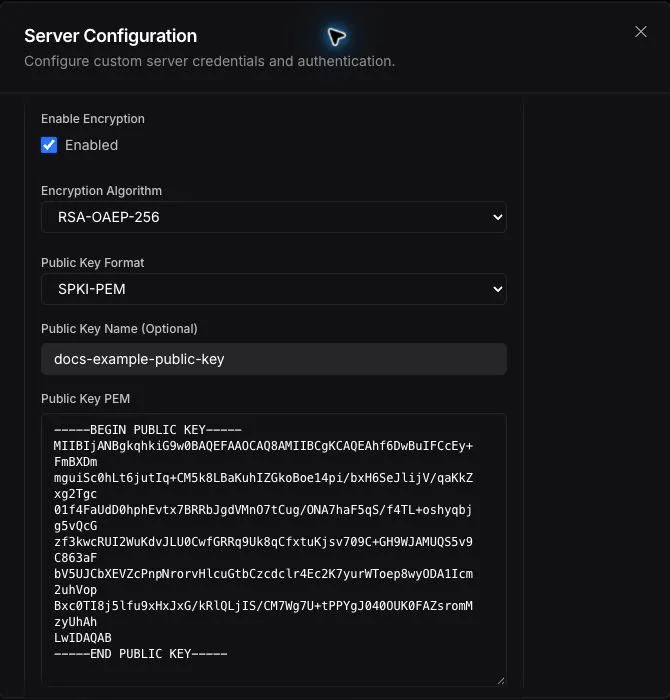The width and height of the screenshot is (670, 700).
Task: Click the "Enable Encryption" label
Action: 93,119
